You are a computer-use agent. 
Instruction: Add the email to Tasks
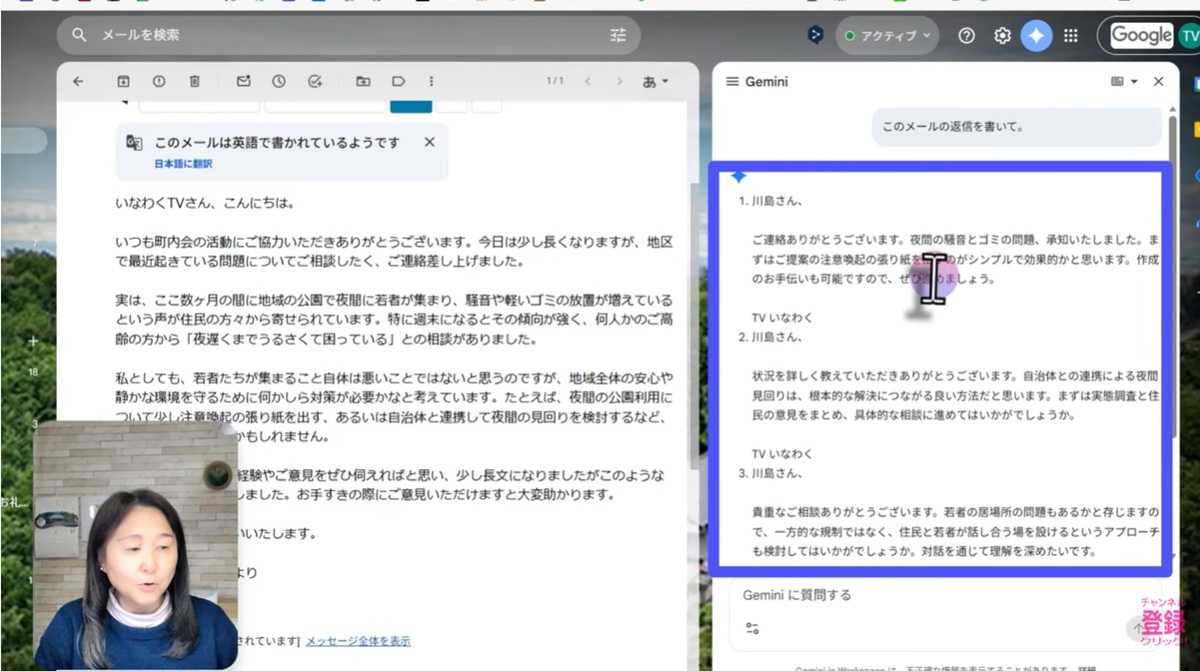[x=315, y=82]
